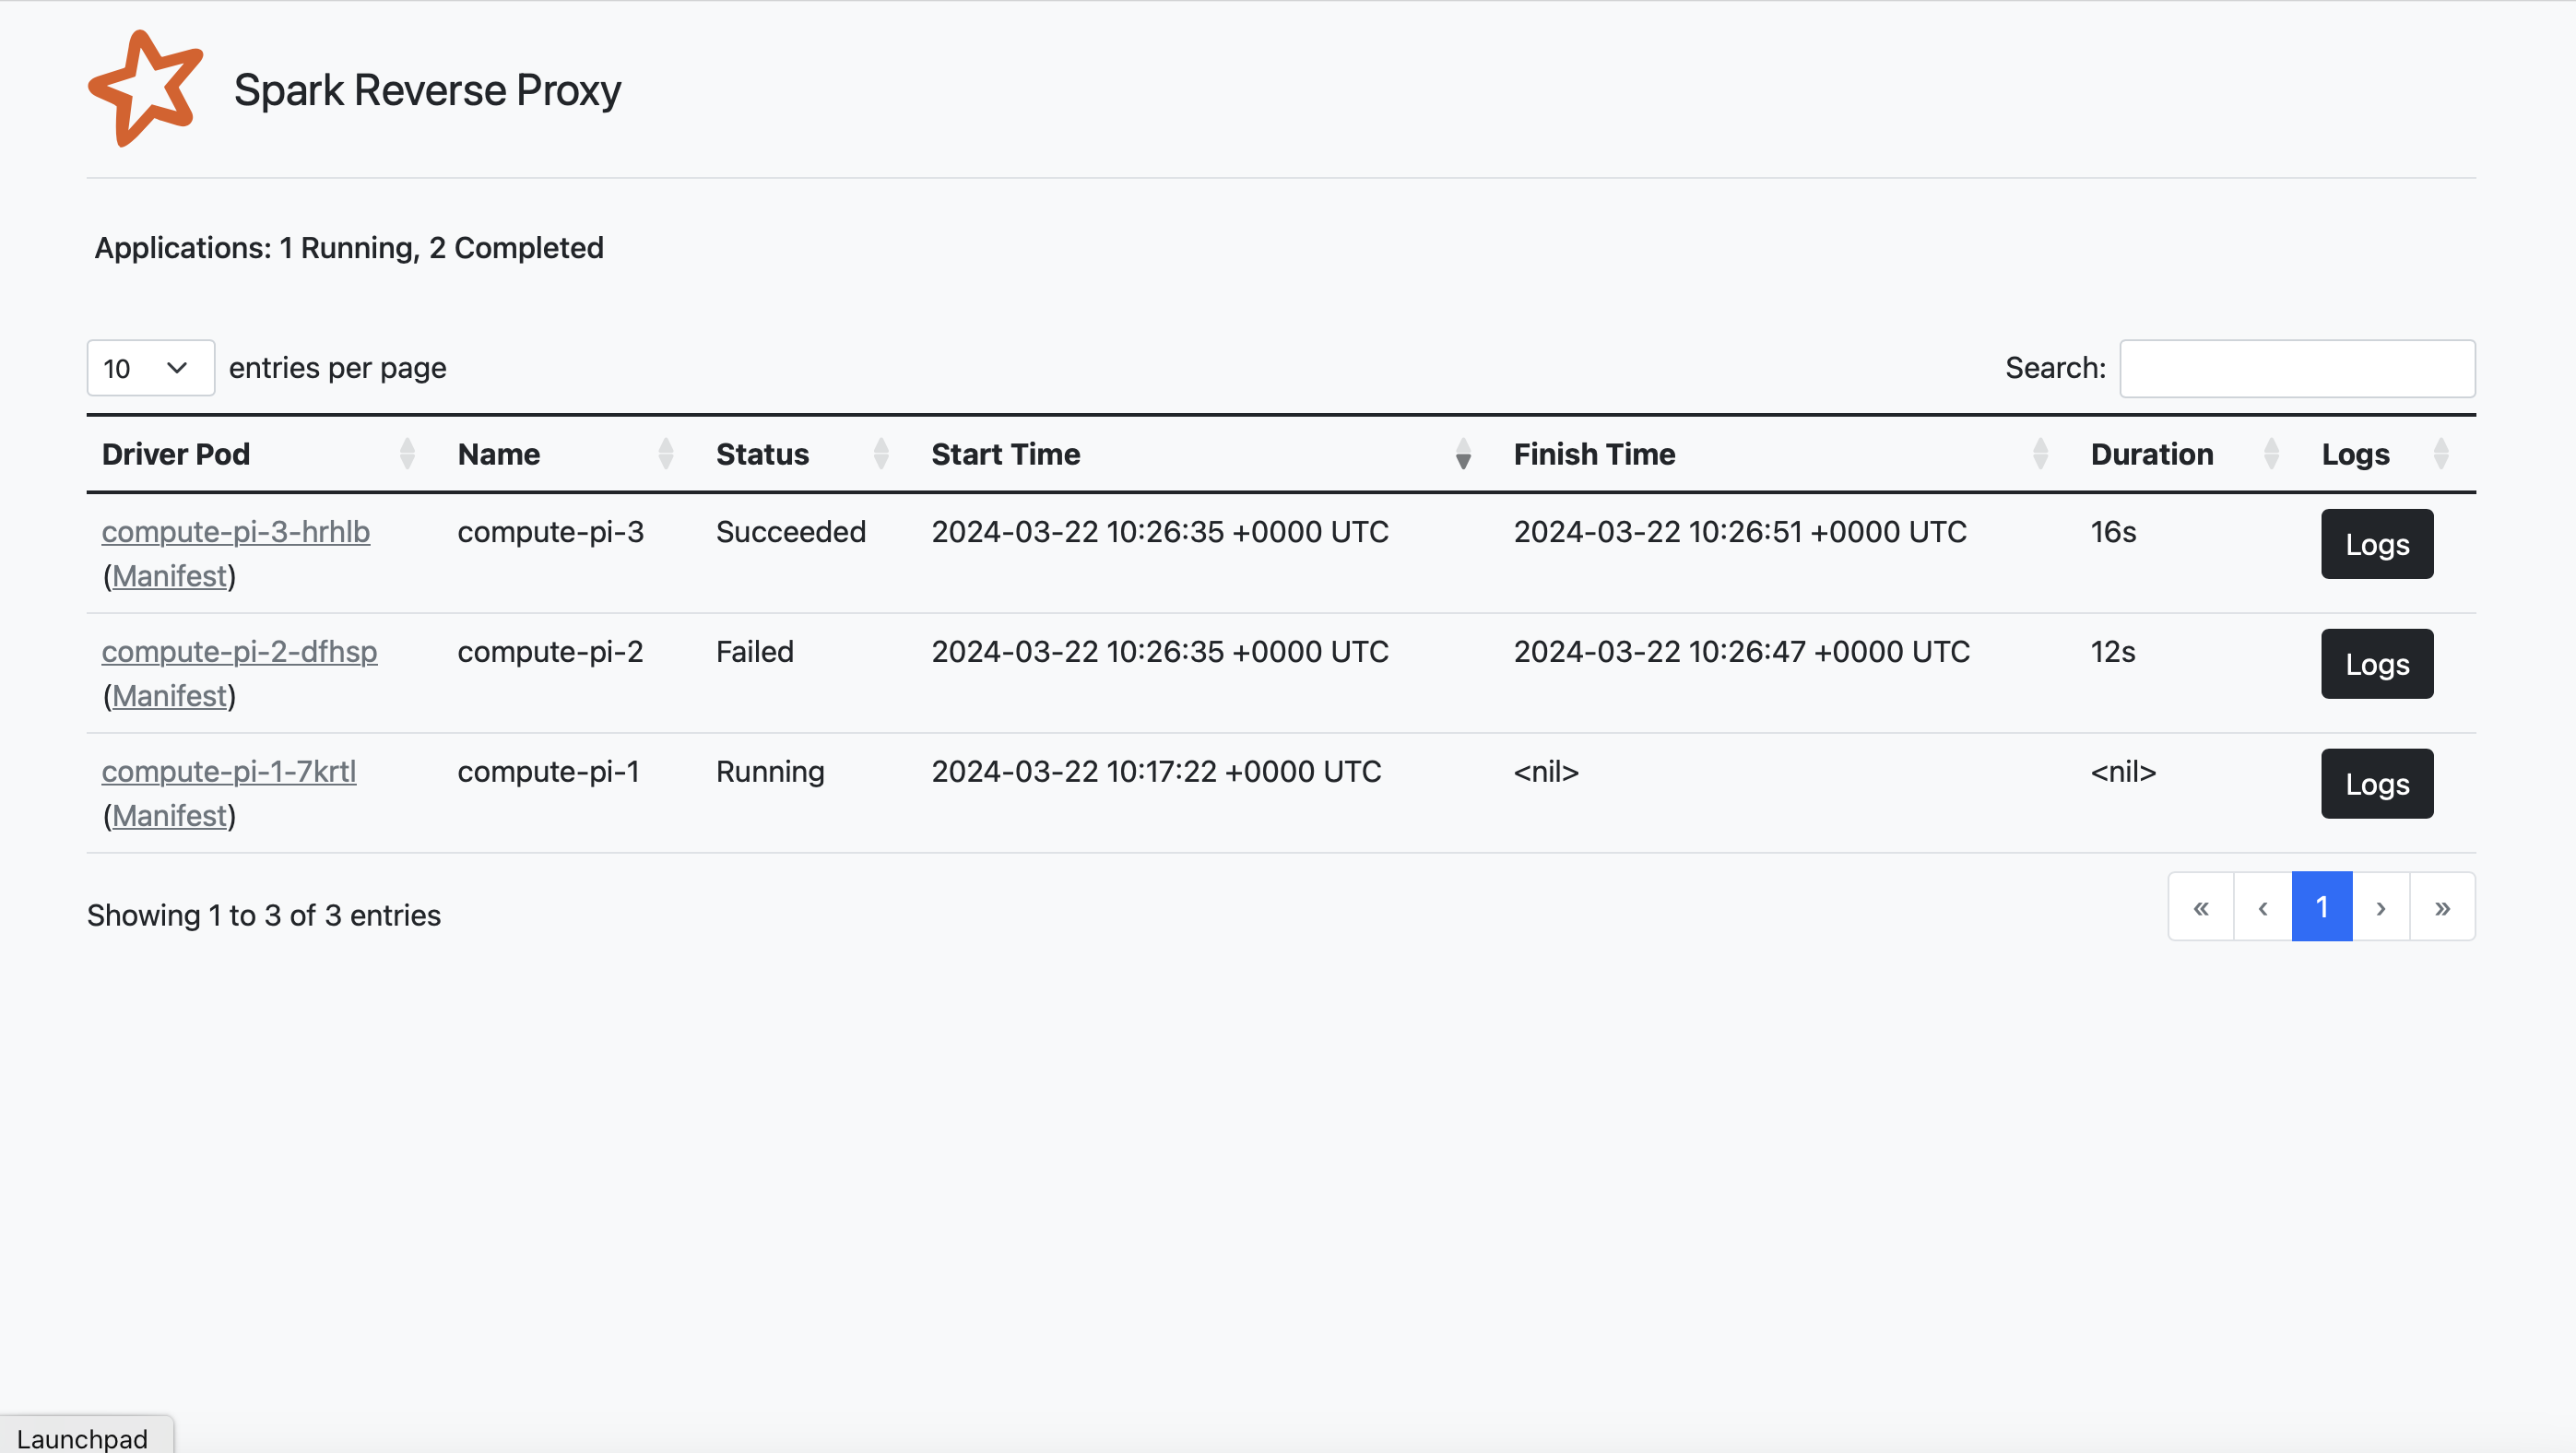The height and width of the screenshot is (1453, 2576).
Task: Open Manifest for compute-pi-2-dfhsp
Action: coord(170,696)
